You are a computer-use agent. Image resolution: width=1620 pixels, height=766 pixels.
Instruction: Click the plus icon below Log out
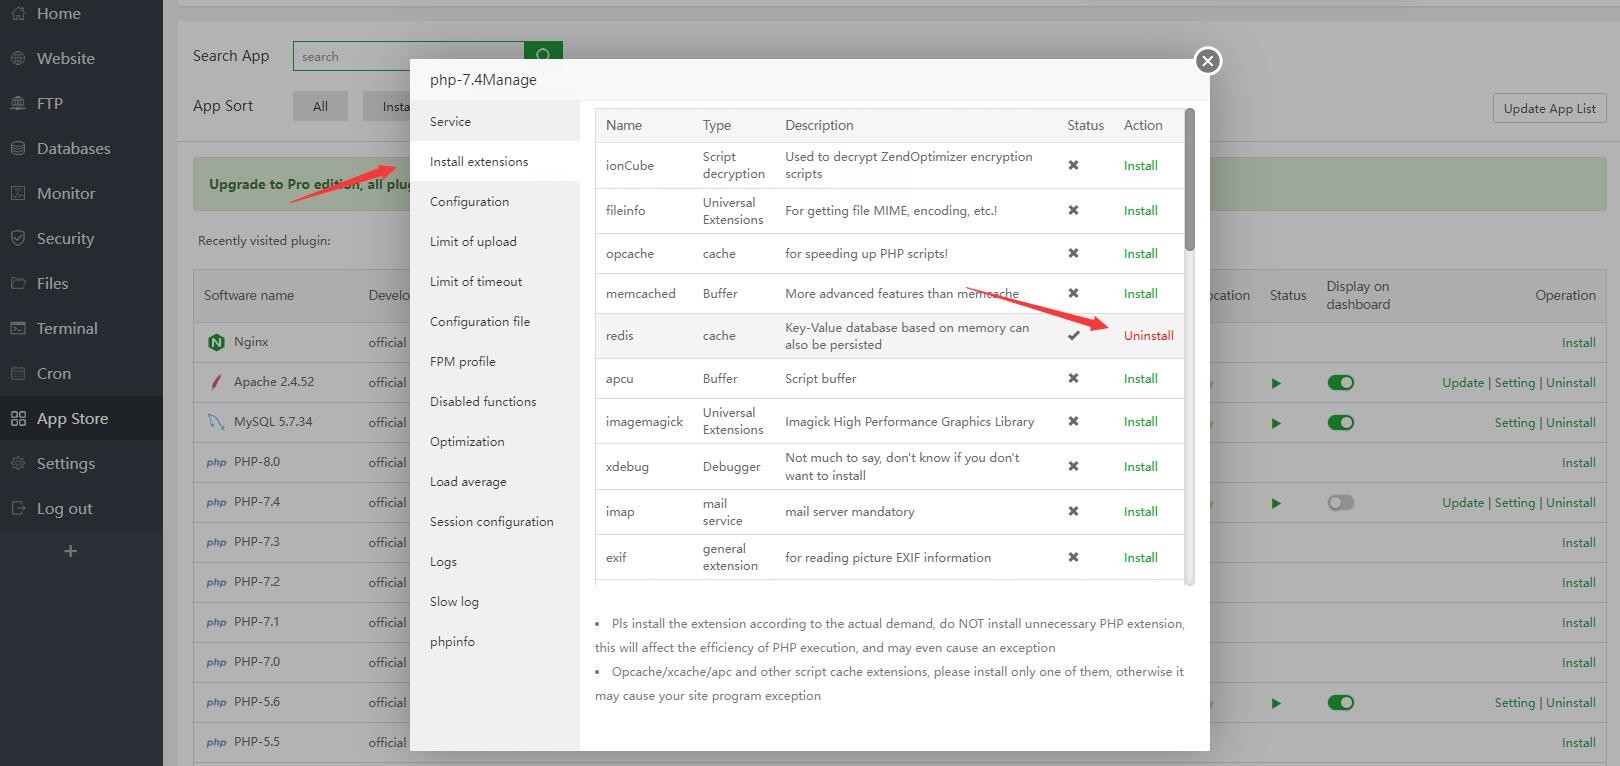tap(70, 551)
